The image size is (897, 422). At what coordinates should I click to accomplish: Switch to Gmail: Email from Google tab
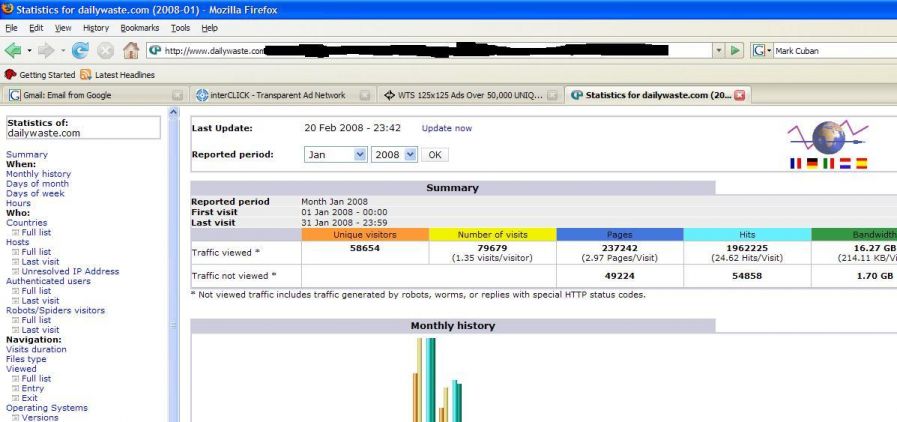coord(96,95)
